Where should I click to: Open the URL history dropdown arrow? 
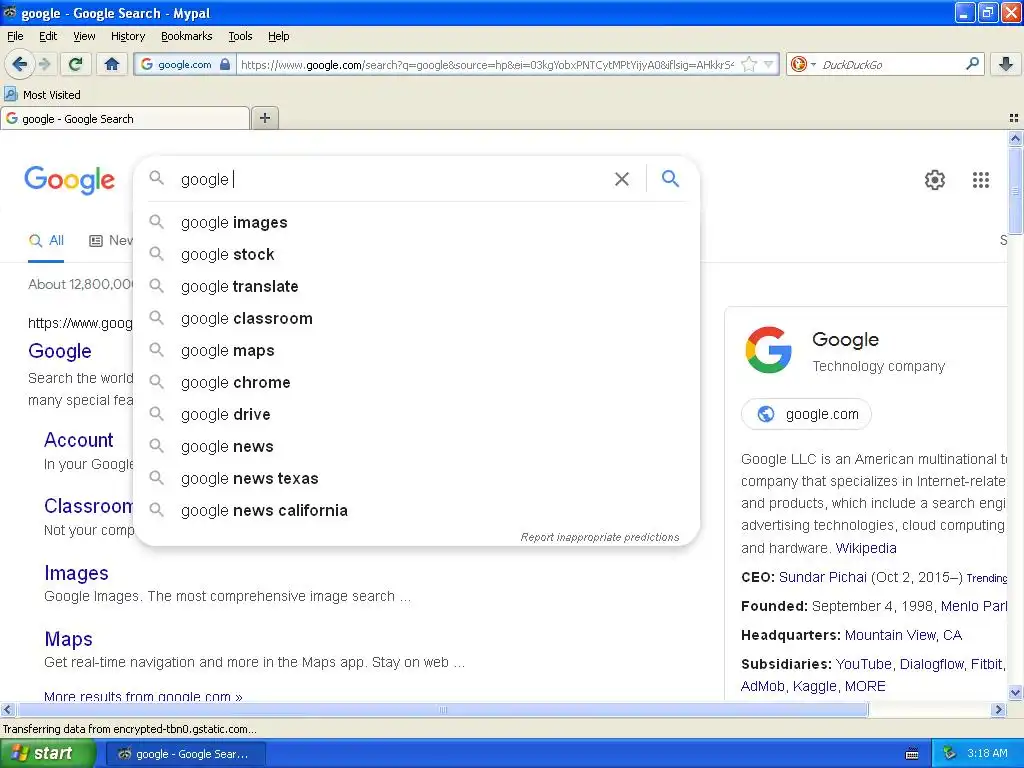point(769,64)
